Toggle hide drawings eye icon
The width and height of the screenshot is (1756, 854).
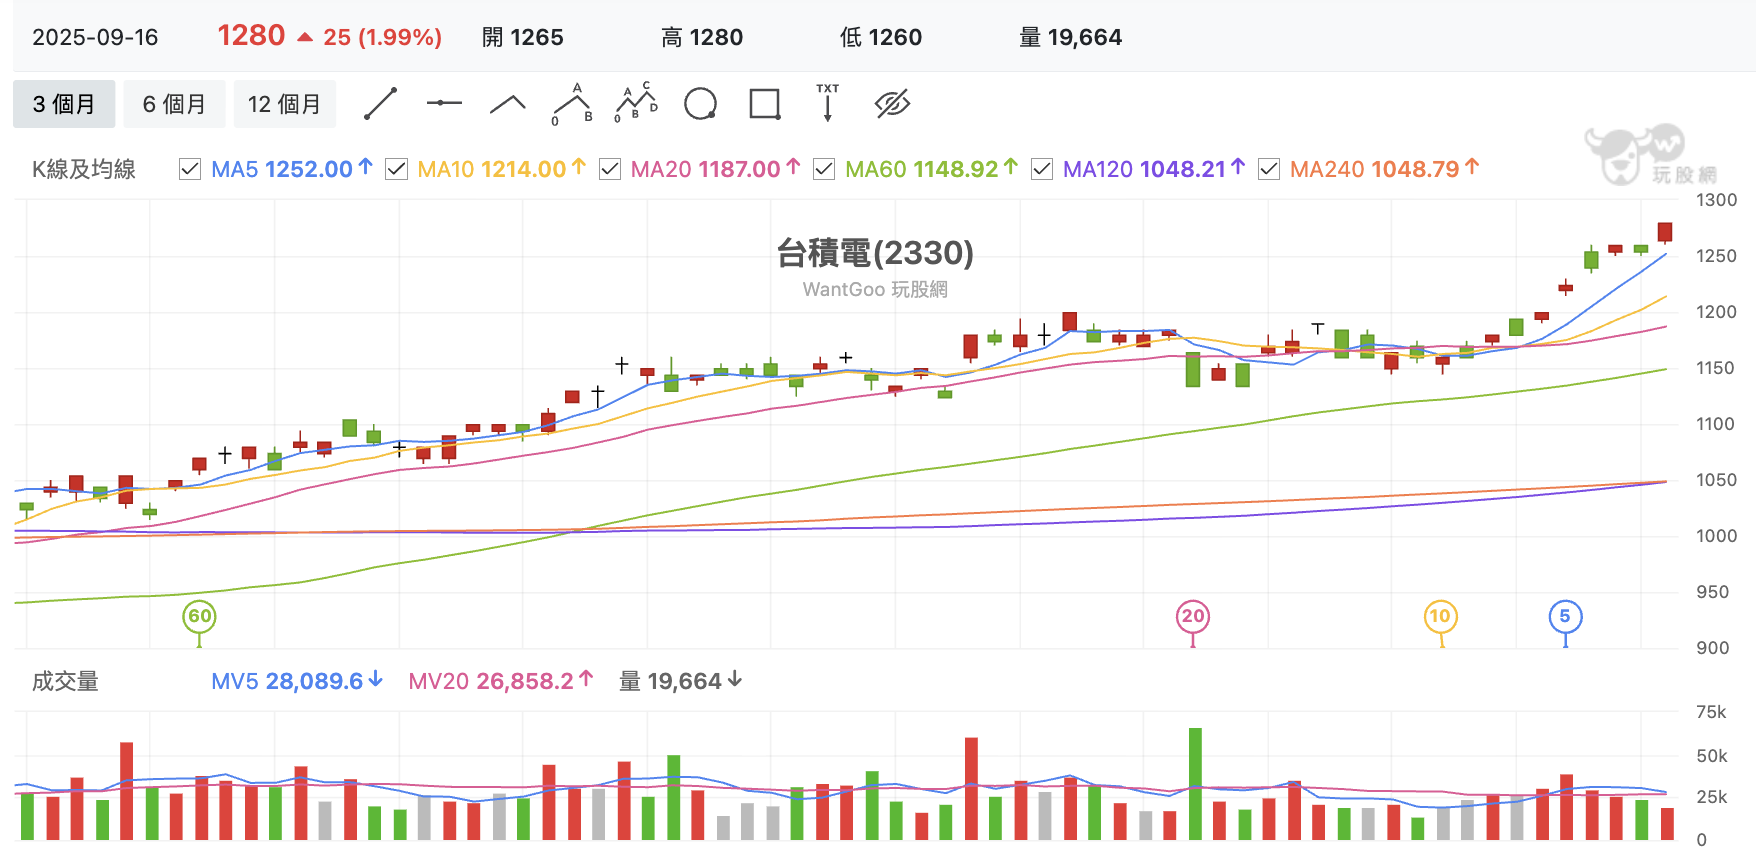click(892, 104)
